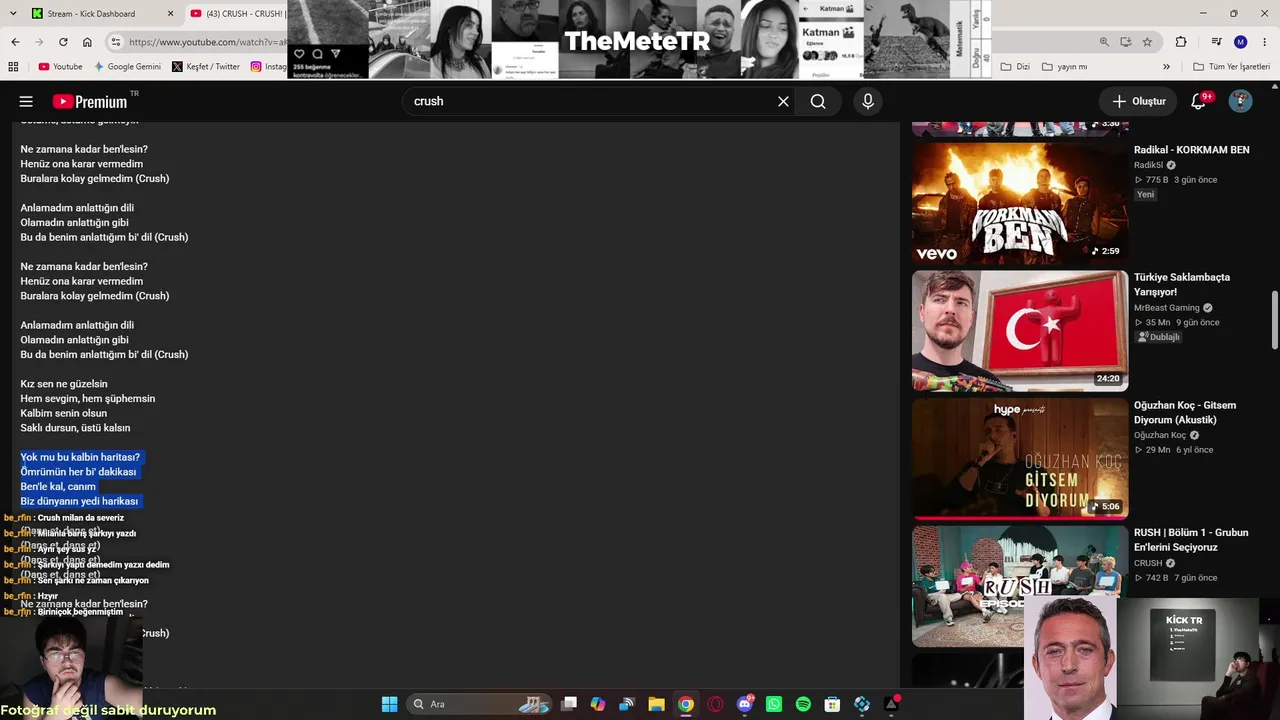The height and width of the screenshot is (720, 1280).
Task: Open the Chrome extensions puzzle icon
Action: (1181, 42)
